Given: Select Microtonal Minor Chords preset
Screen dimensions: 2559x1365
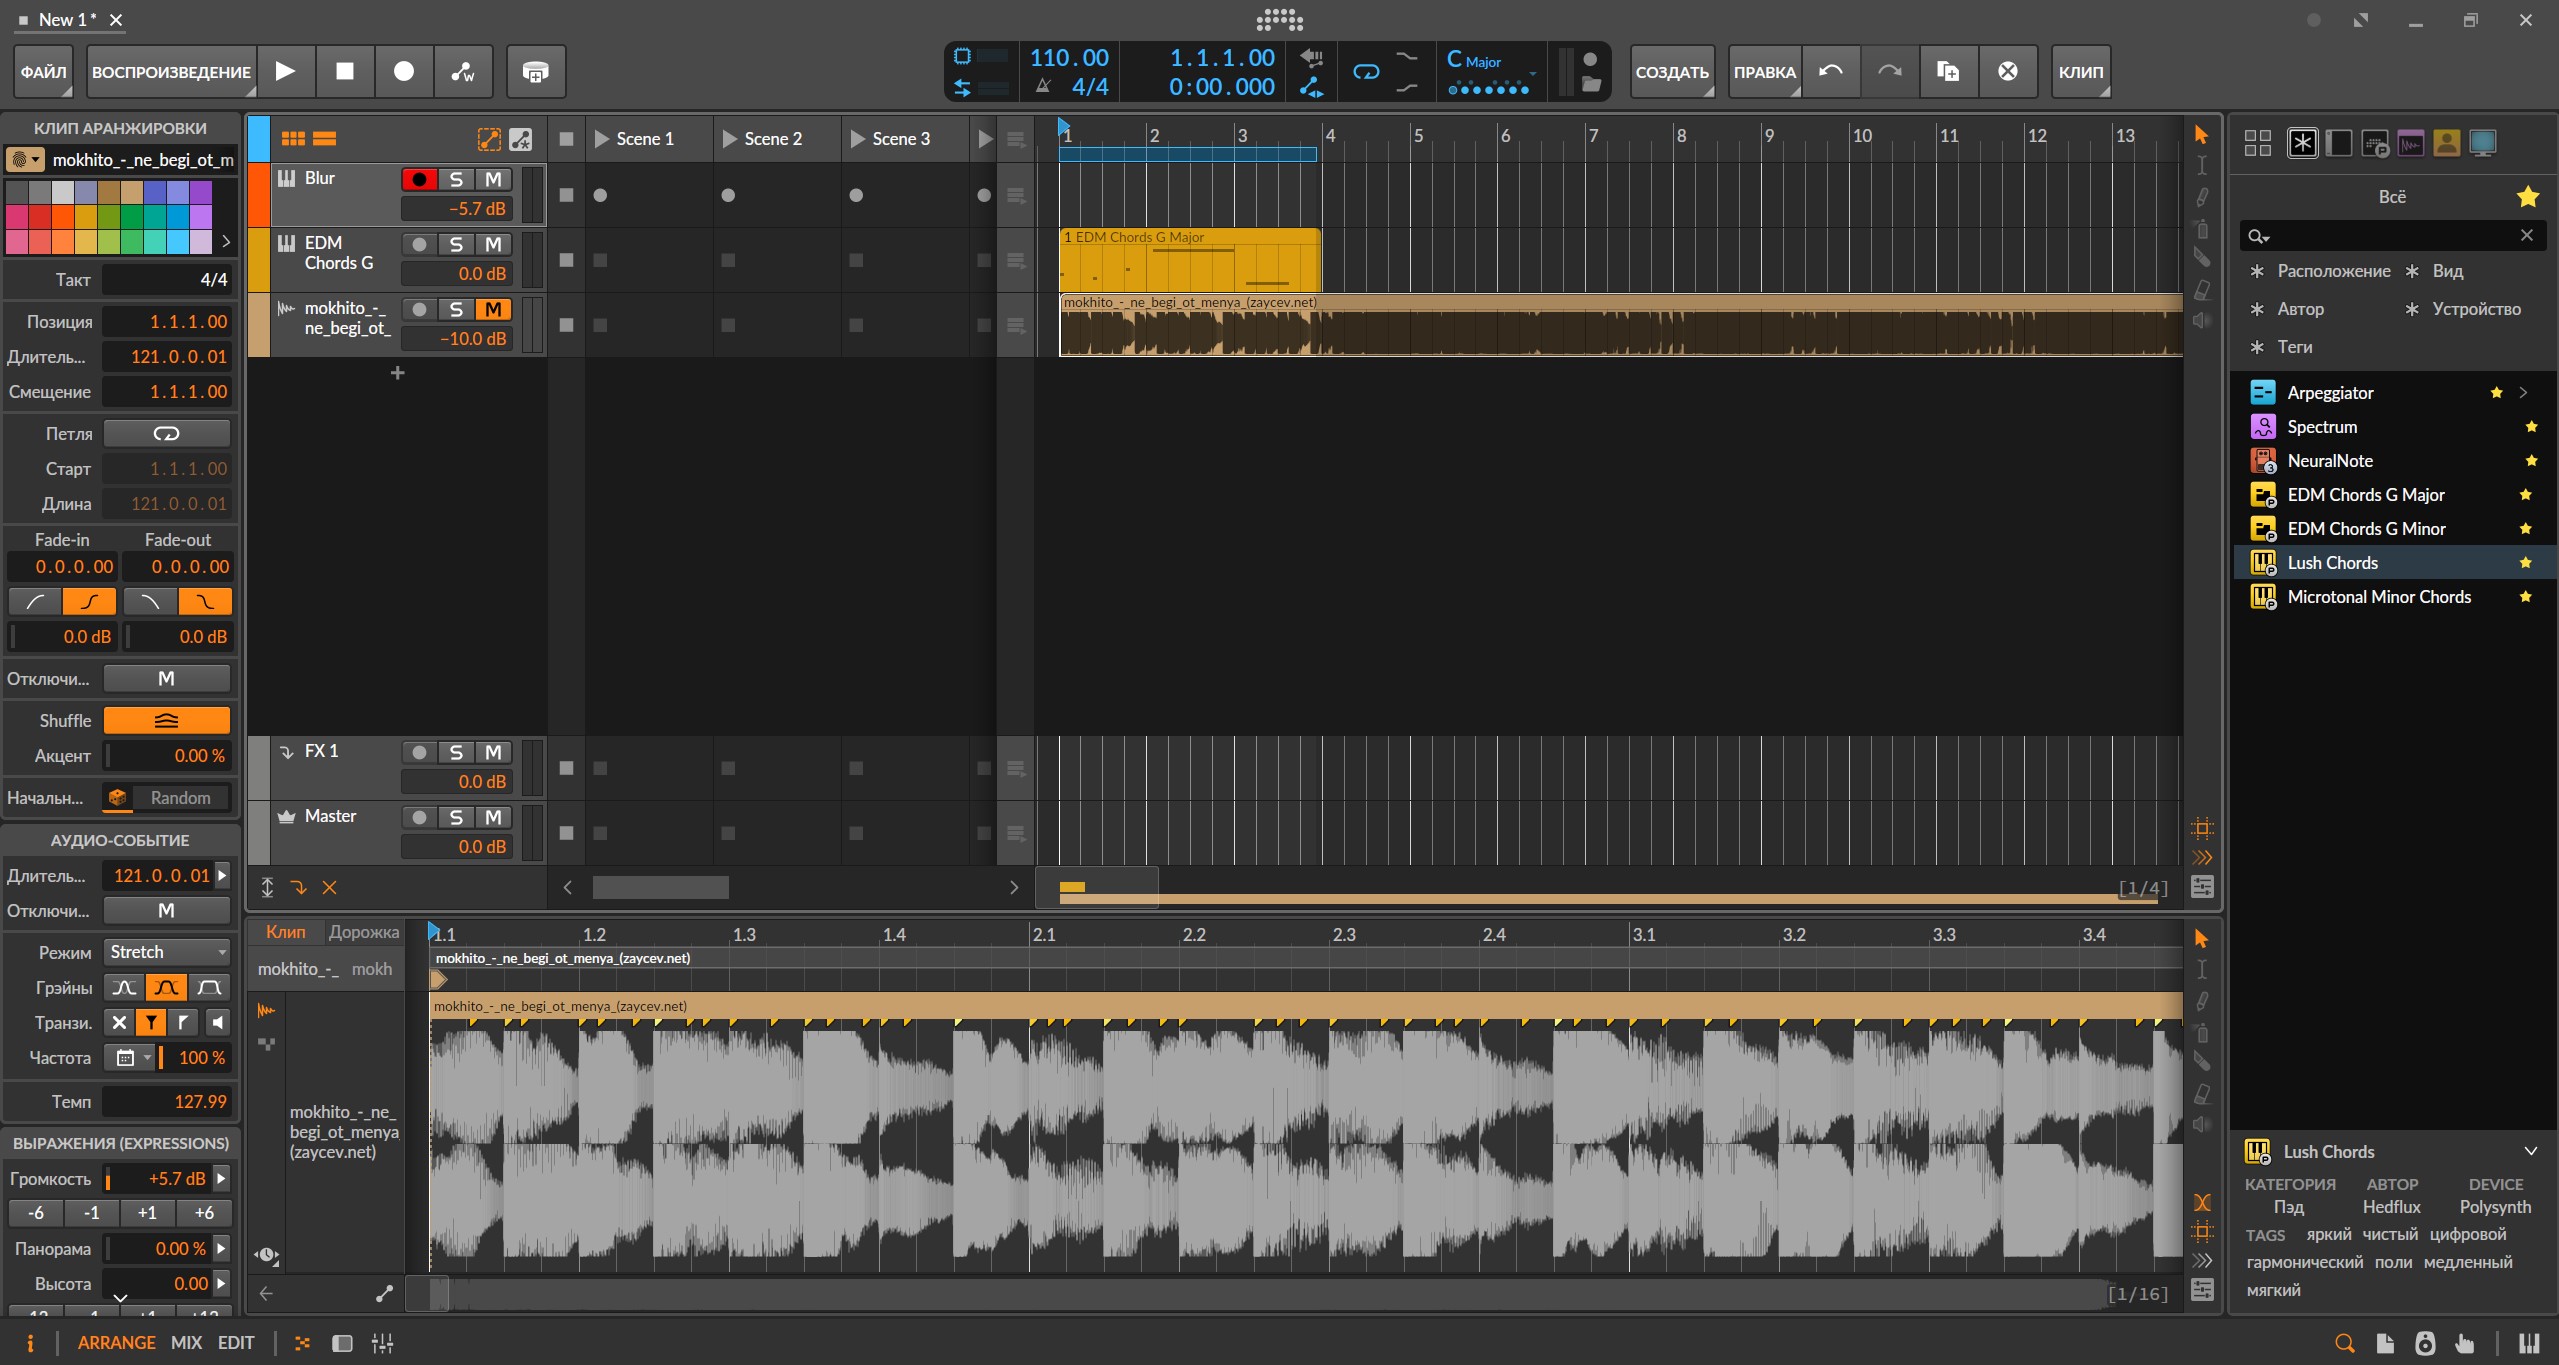Looking at the screenshot, I should [x=2394, y=597].
